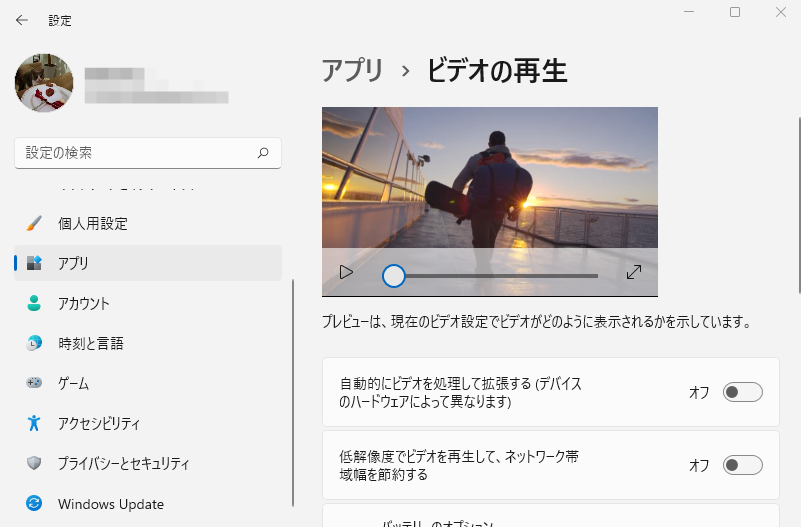Click the game controller icon

[x=34, y=382]
